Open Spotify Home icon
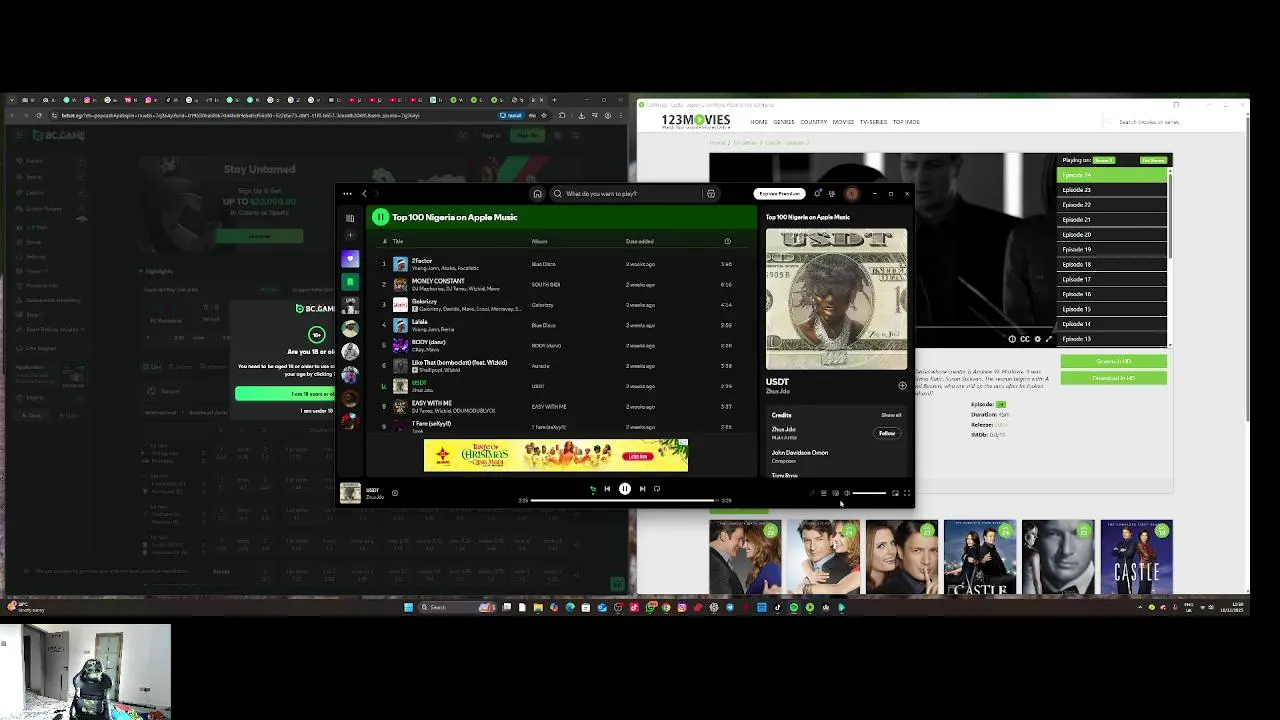Viewport: 1280px width, 720px height. [537, 194]
